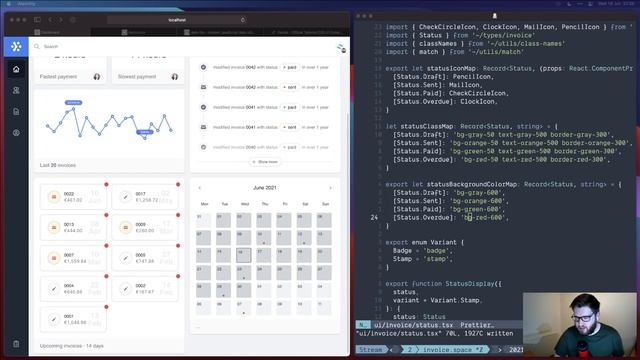Click the 'June 2021' calendar heading
The width and height of the screenshot is (640, 360).
pyautogui.click(x=264, y=188)
